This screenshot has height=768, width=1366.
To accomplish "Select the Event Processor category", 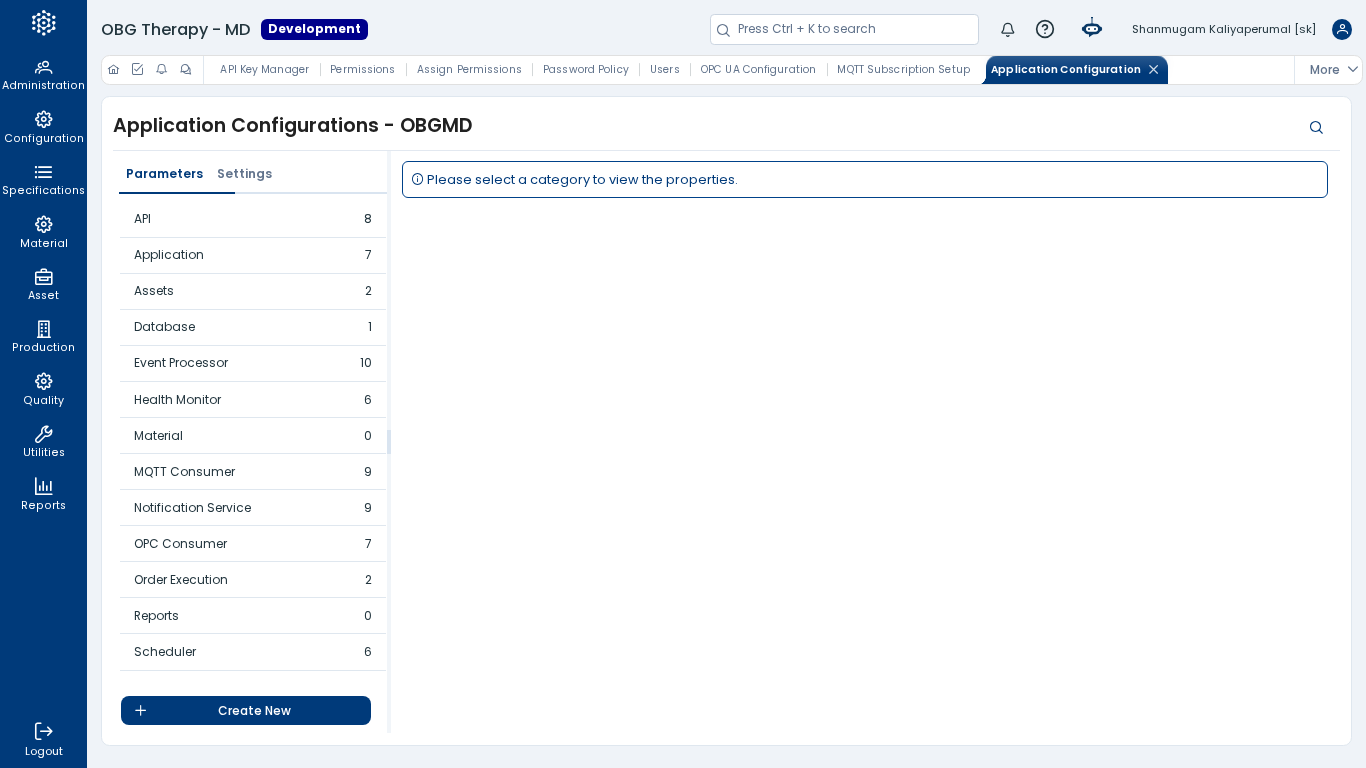I will 253,363.
